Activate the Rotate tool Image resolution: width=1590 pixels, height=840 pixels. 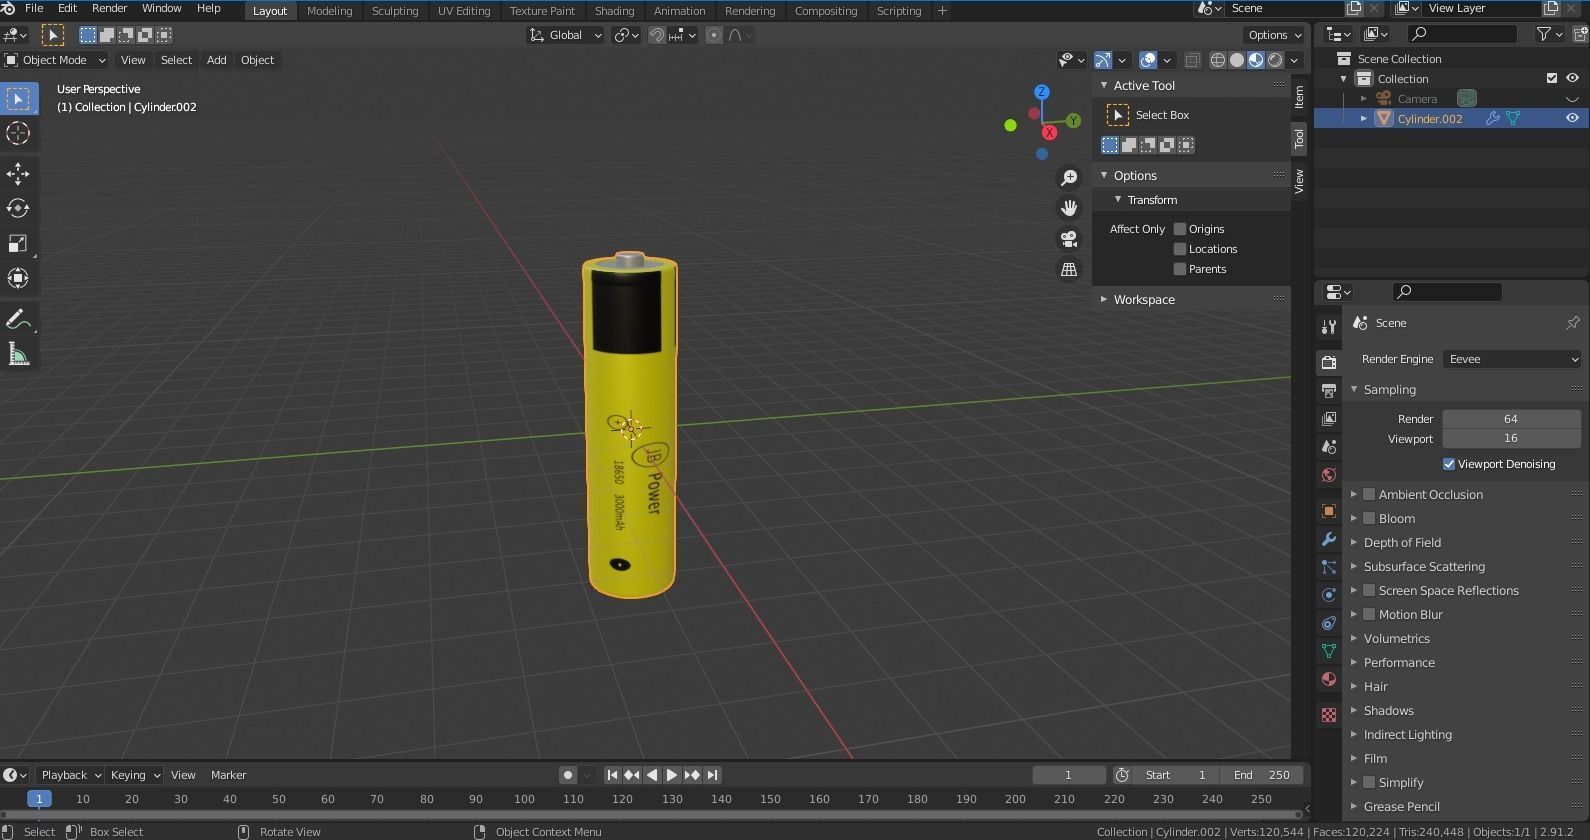point(18,208)
